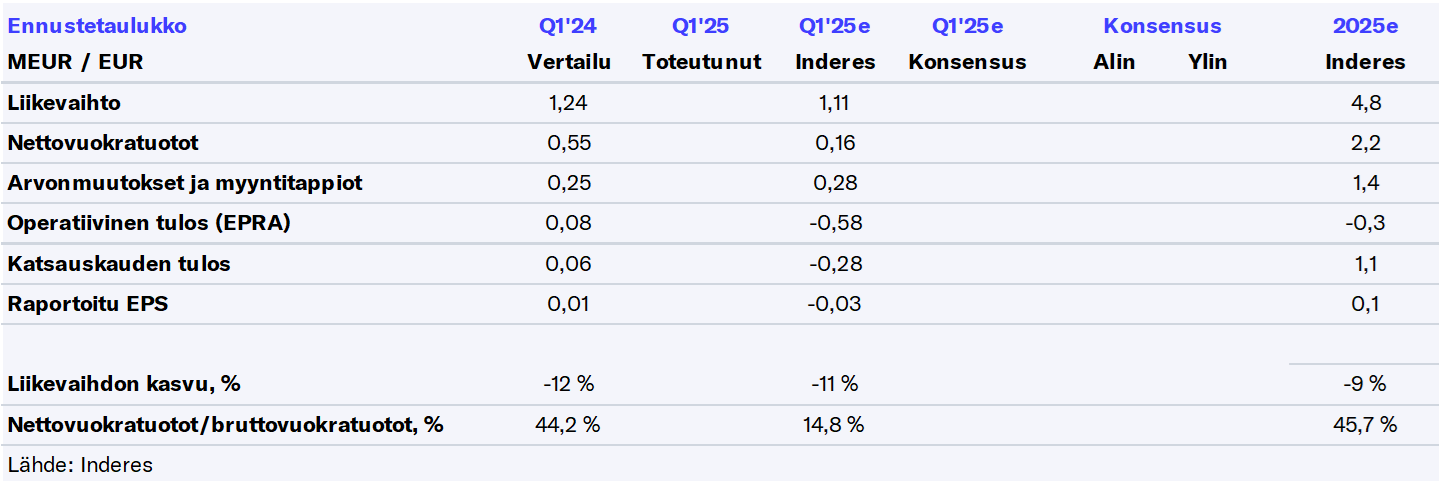Screen dimensions: 1439x481
Task: Click the Toteutunut column subheader
Action: coord(701,62)
